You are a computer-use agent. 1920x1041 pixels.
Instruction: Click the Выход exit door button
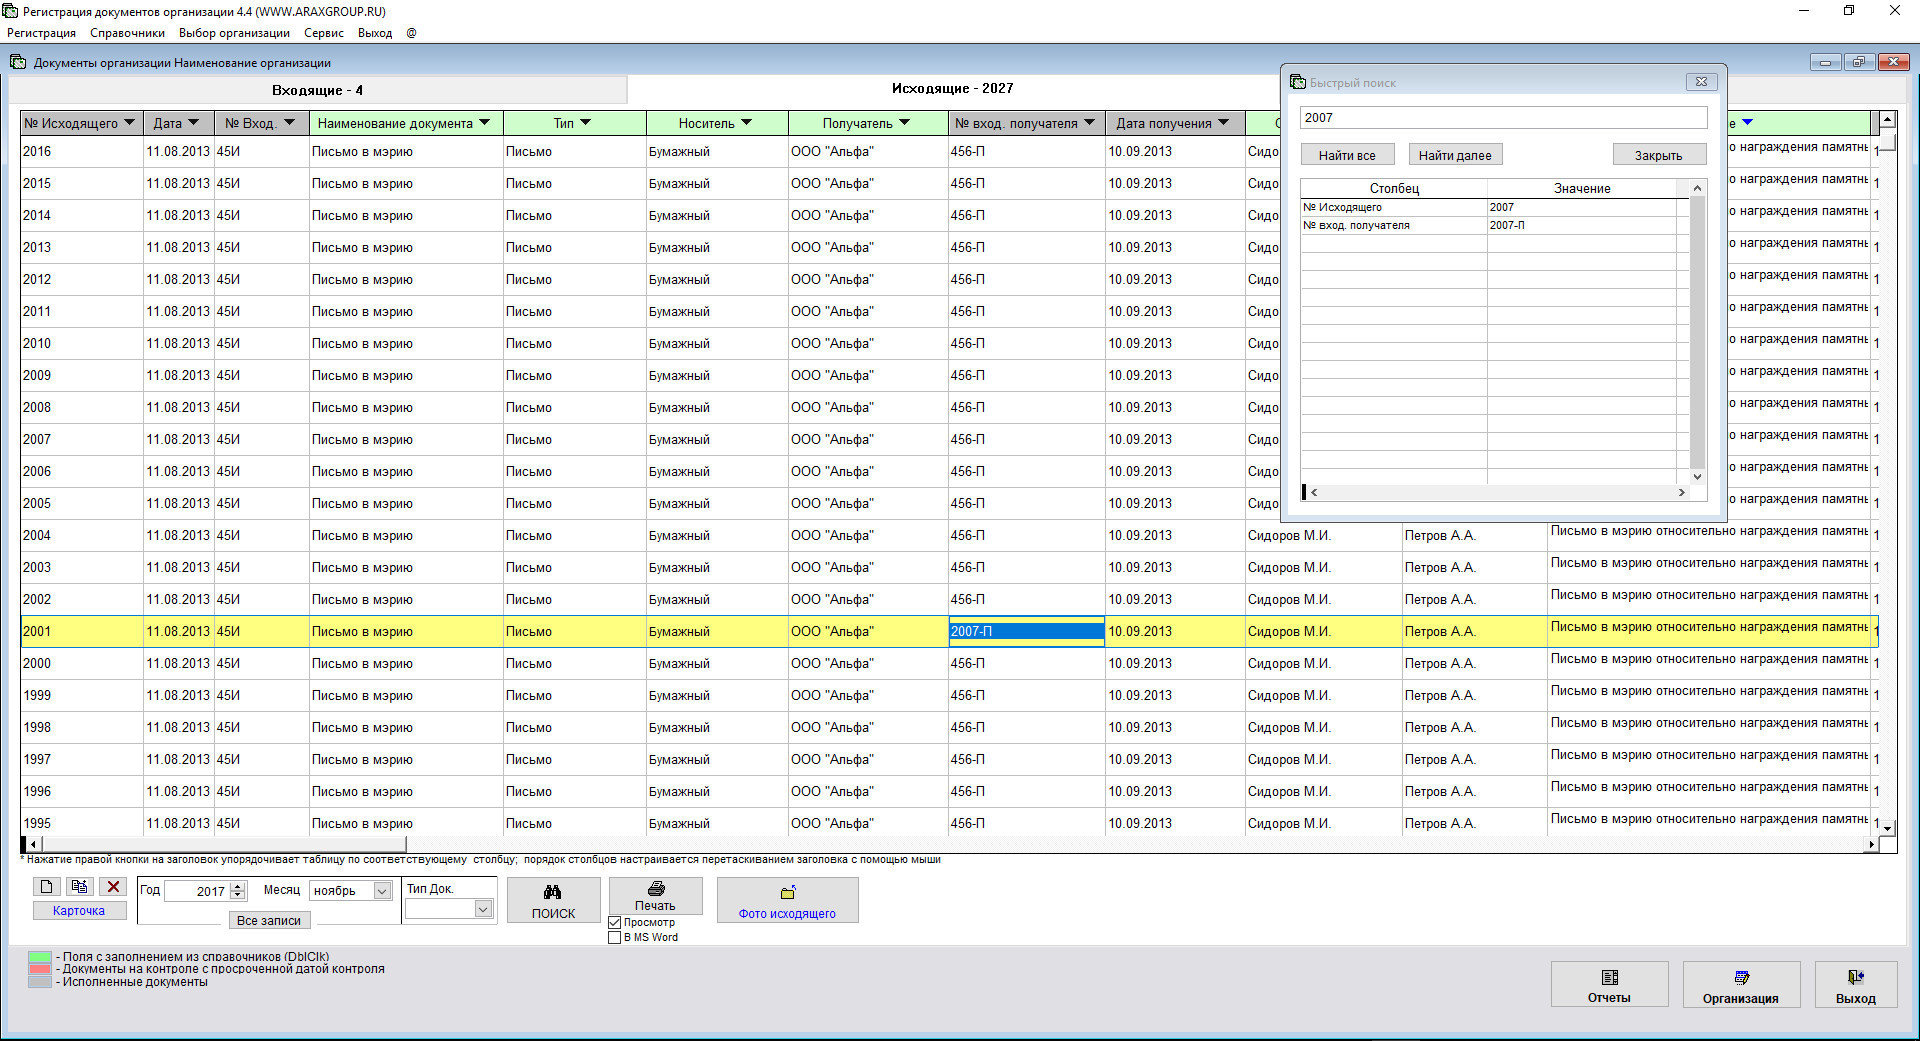[x=1855, y=985]
